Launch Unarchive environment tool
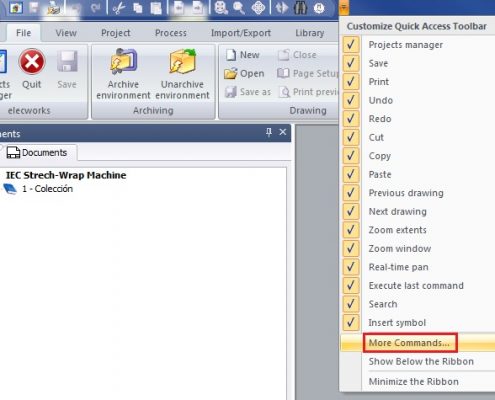The image size is (495, 400). [182, 74]
